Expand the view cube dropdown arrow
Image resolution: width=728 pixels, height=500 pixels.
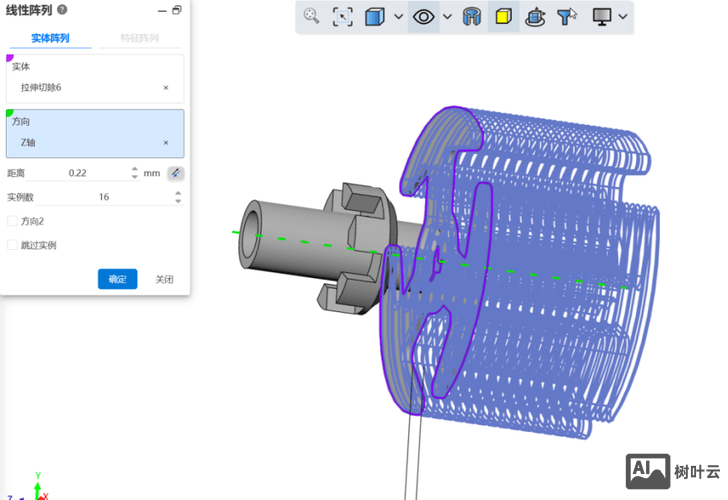click(398, 17)
